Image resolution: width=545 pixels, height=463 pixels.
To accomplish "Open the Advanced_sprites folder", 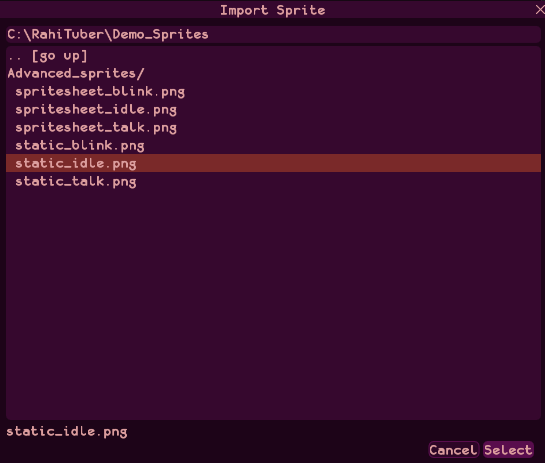I will (x=273, y=74).
